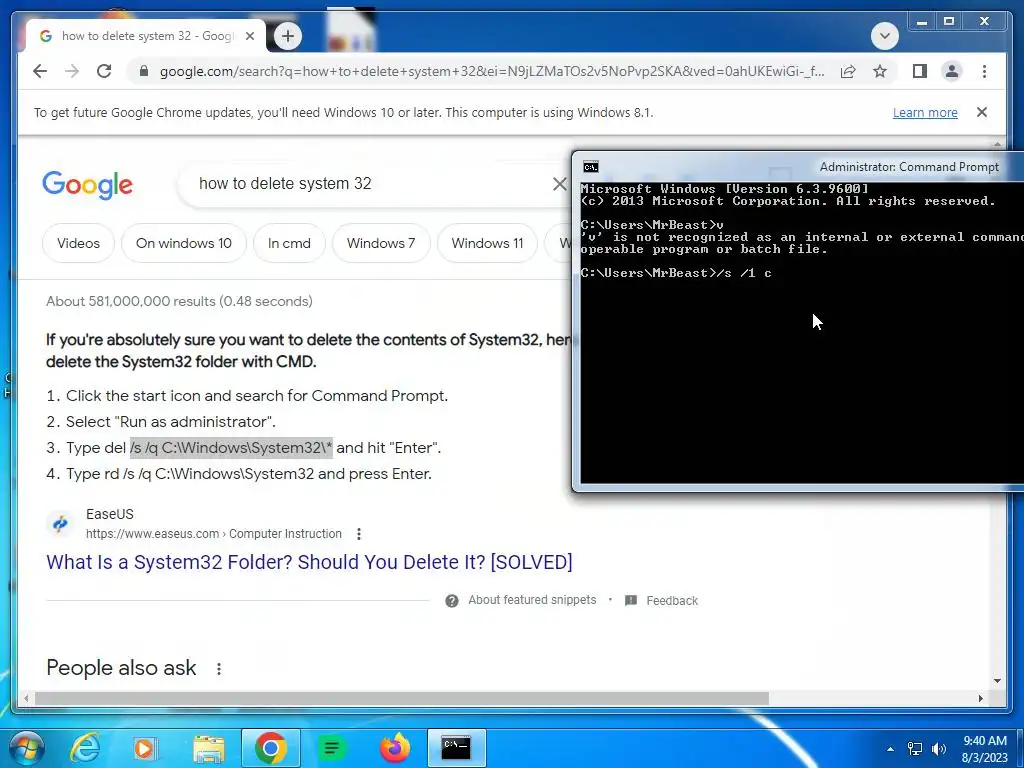Click the highlighted 'del /s /q' command
1024x768 pixels.
(231, 448)
